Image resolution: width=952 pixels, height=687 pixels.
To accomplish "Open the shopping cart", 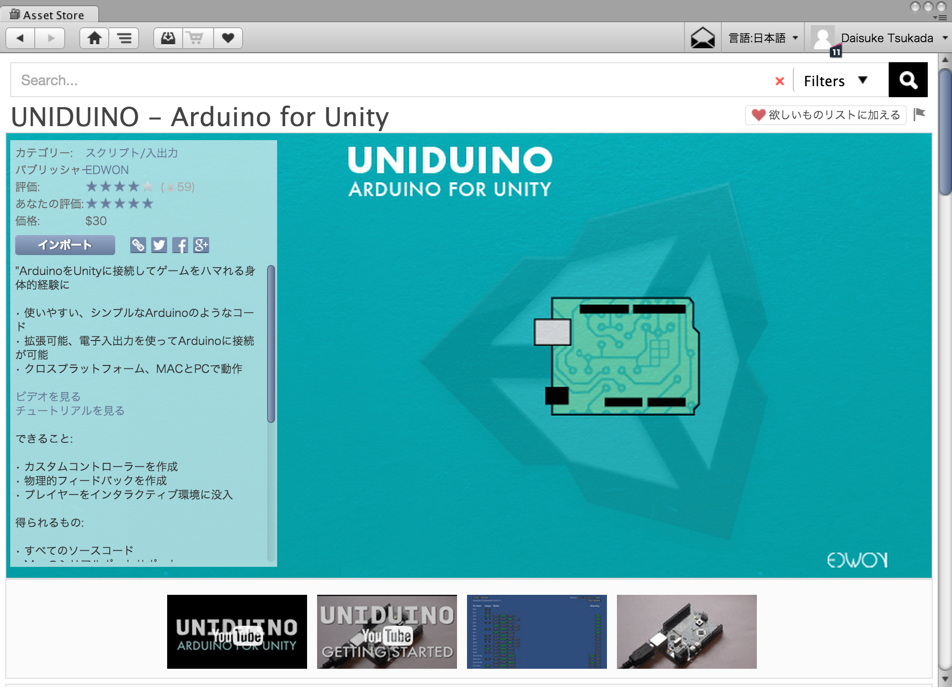I will pyautogui.click(x=197, y=38).
